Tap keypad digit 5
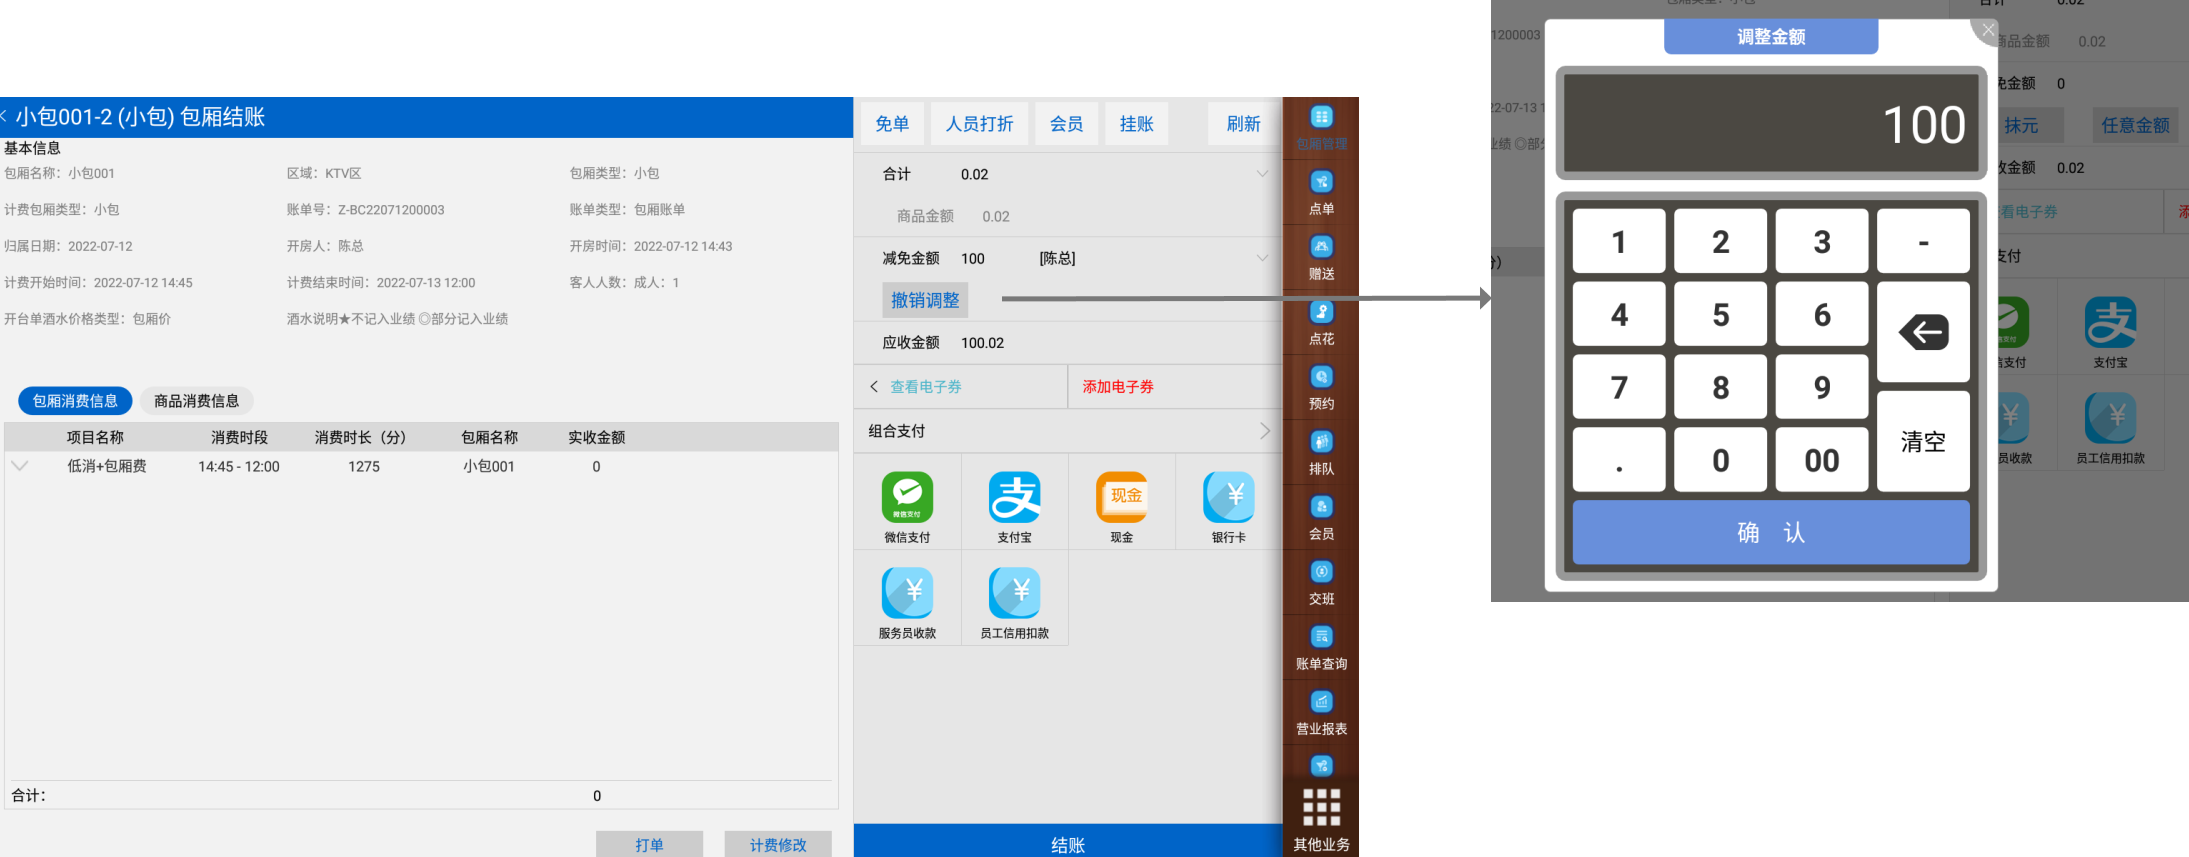 (x=1720, y=314)
